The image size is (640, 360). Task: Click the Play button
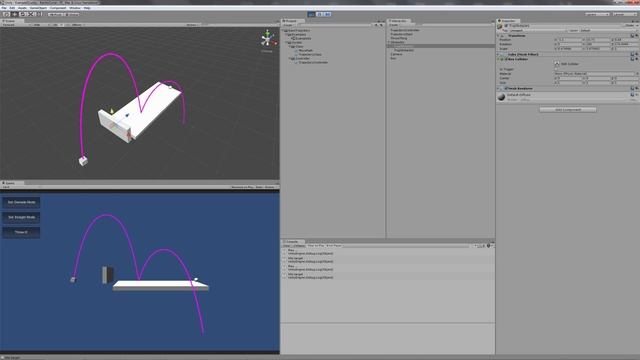311,14
